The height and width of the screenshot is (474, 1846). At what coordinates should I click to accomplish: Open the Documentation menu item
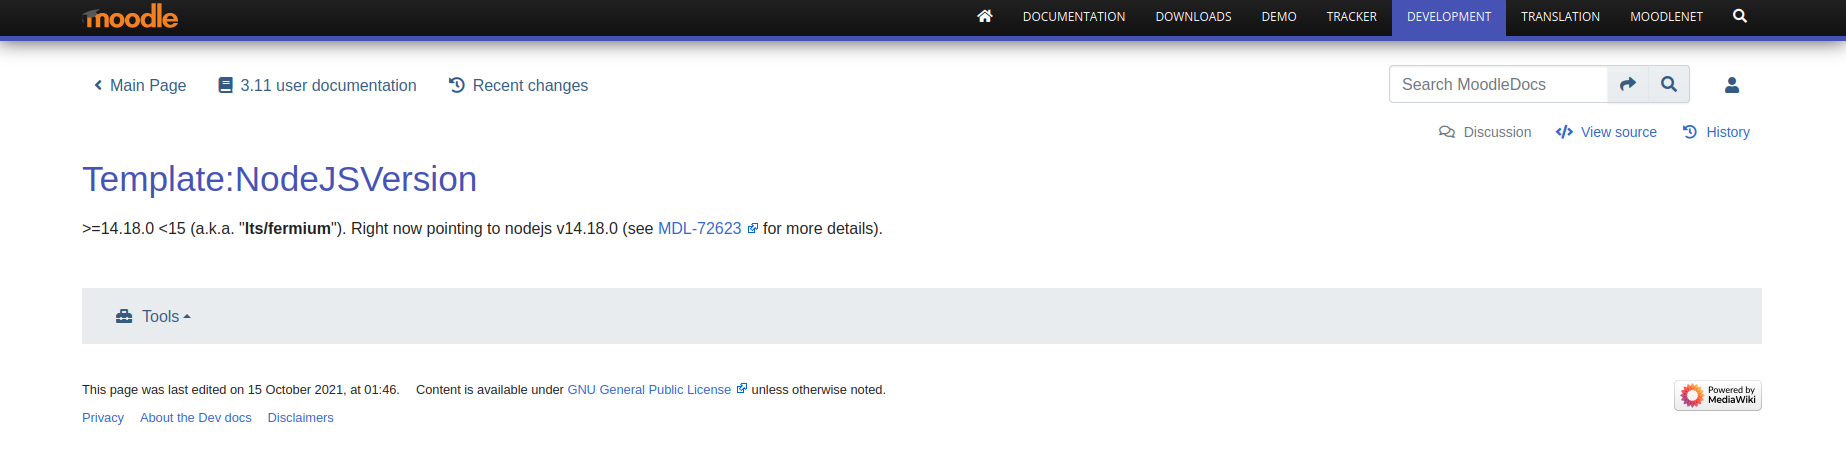pos(1074,17)
